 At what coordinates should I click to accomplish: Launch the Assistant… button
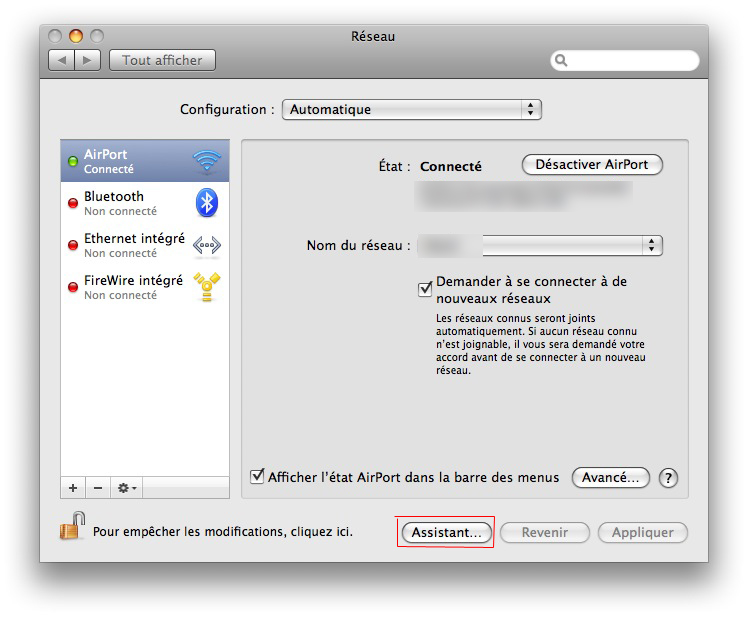pyautogui.click(x=447, y=532)
